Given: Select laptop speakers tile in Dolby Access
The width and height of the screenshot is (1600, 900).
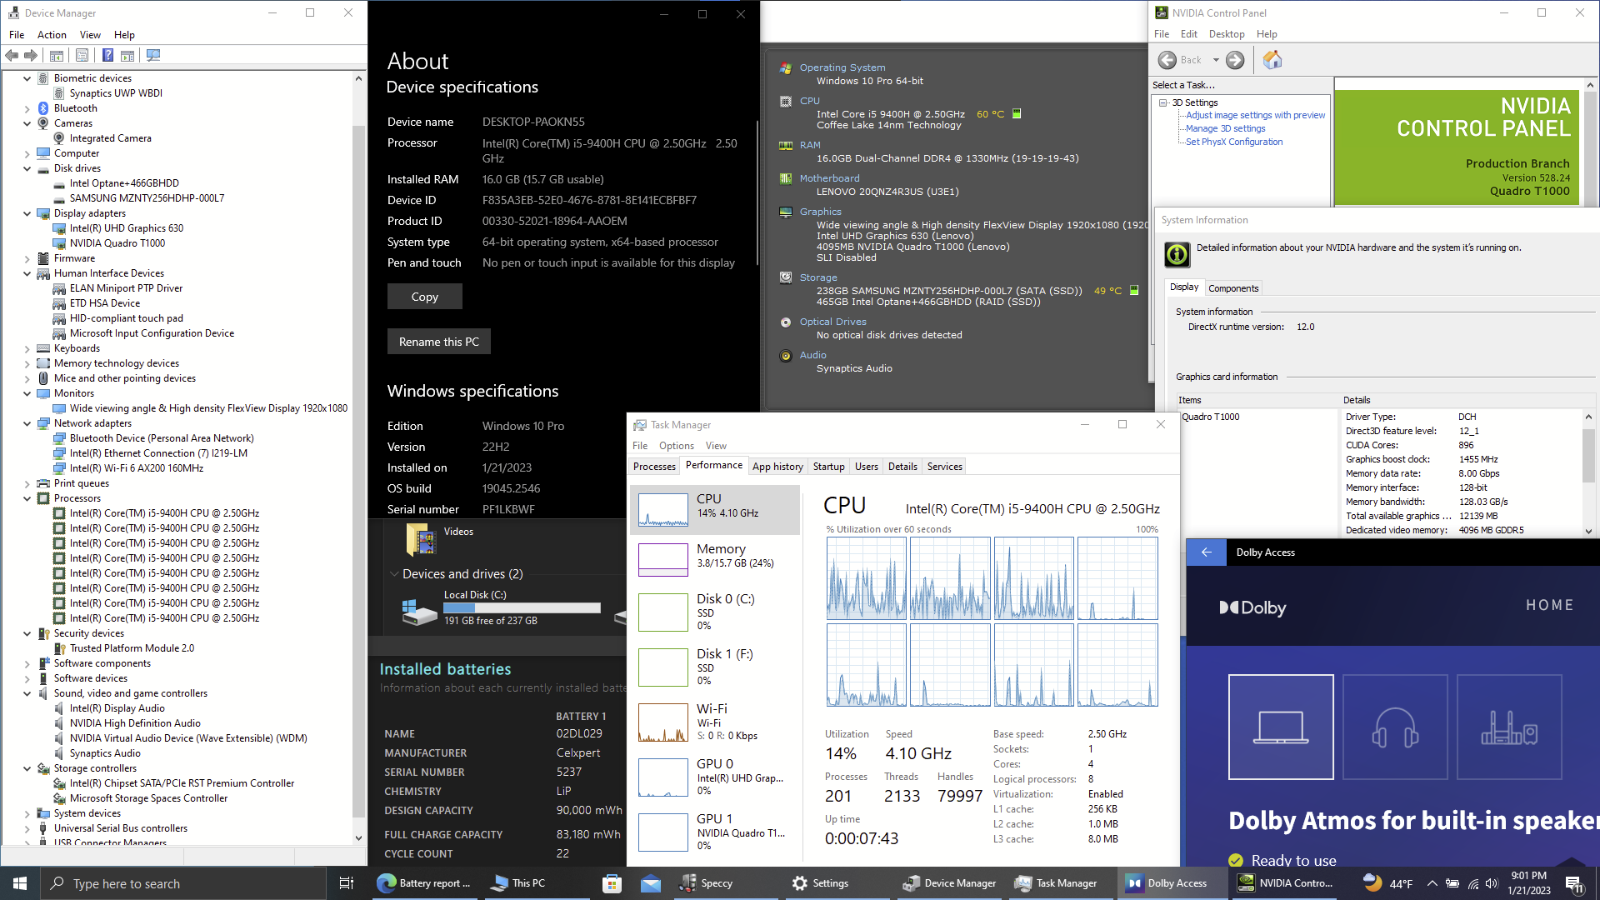Looking at the screenshot, I should click(x=1281, y=727).
